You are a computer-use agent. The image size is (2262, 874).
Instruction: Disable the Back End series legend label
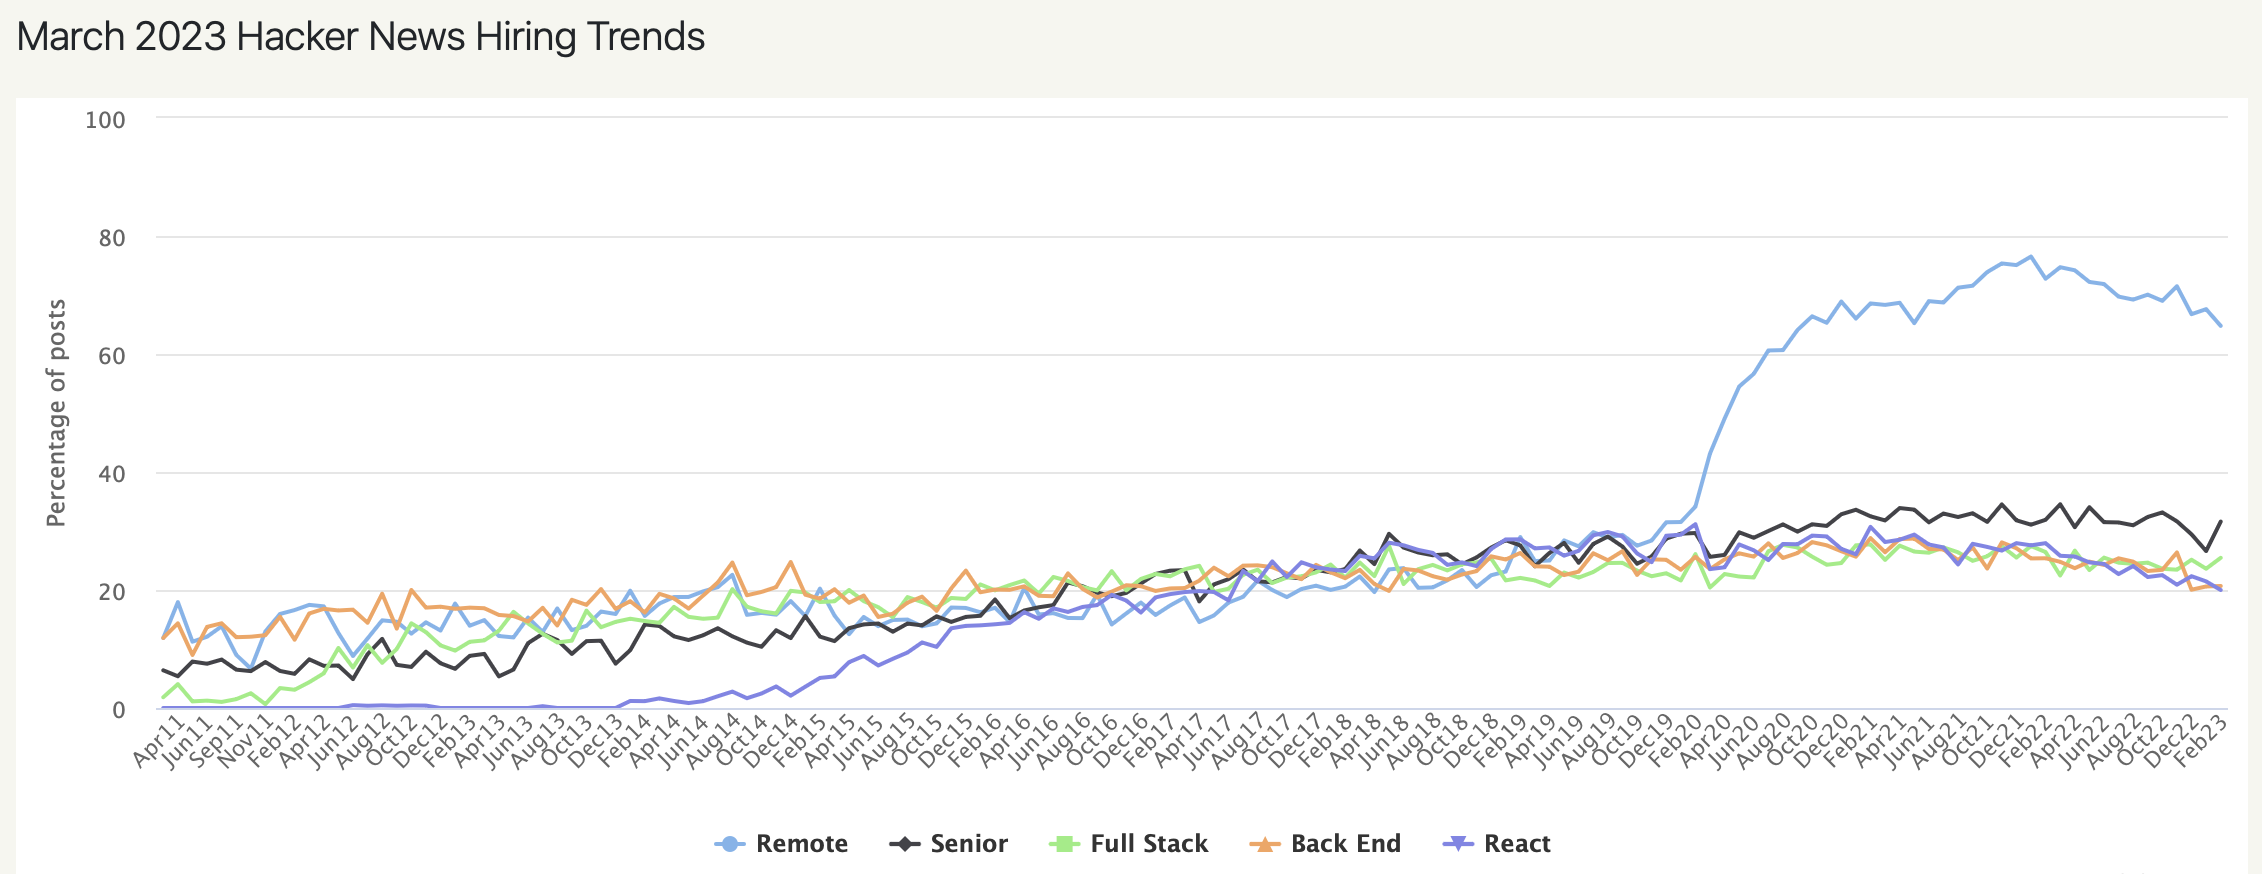[1346, 844]
